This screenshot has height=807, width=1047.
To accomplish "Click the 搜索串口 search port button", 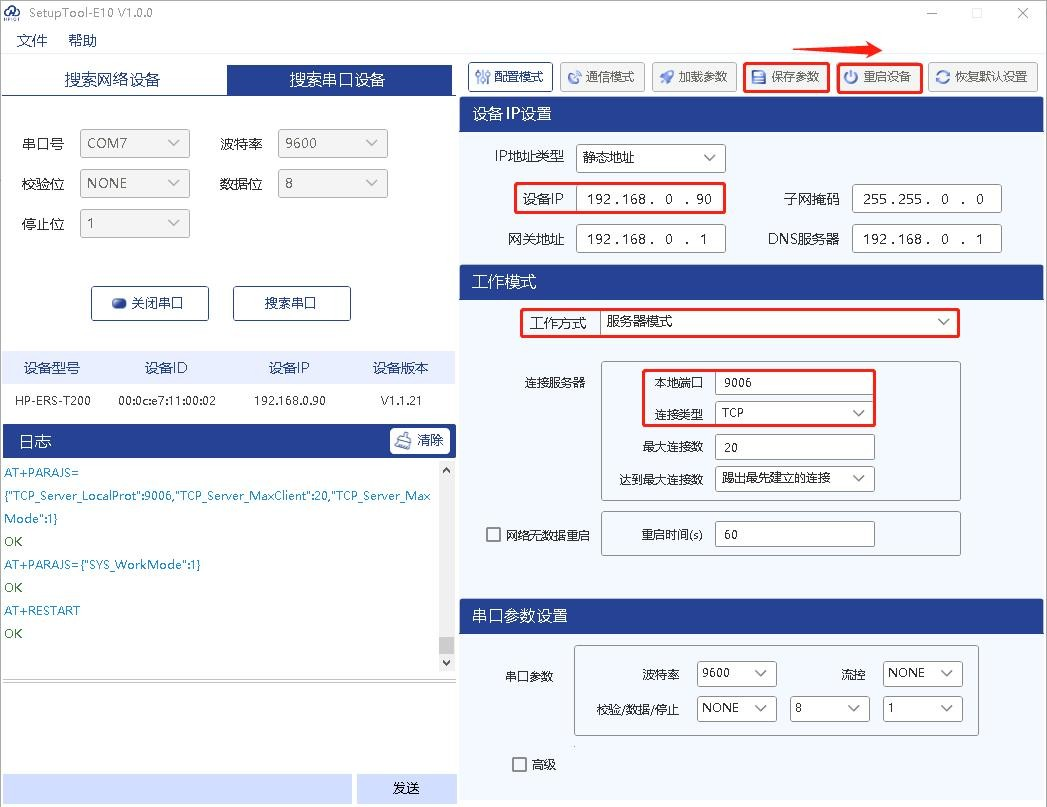I will click(x=291, y=304).
